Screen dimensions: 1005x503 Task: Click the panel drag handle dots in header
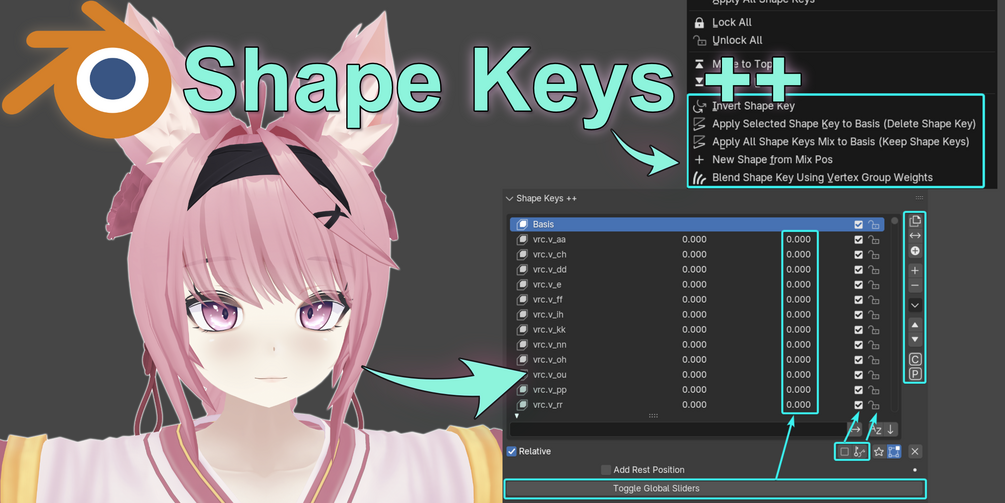coord(918,198)
